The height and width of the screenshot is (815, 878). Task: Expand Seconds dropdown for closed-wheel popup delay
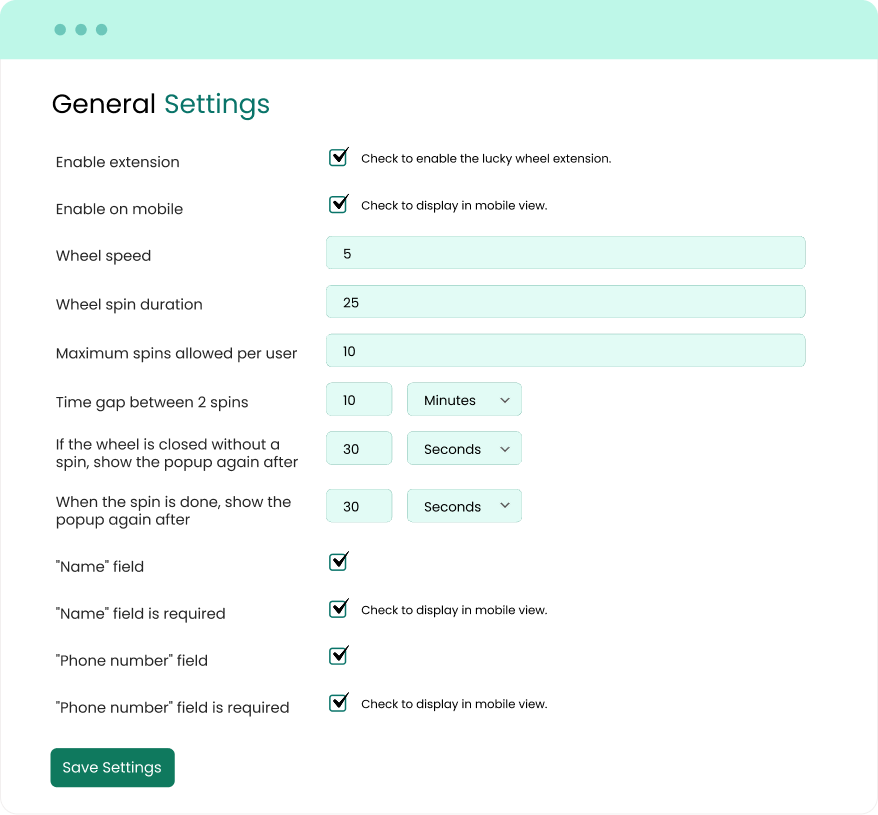coord(464,448)
